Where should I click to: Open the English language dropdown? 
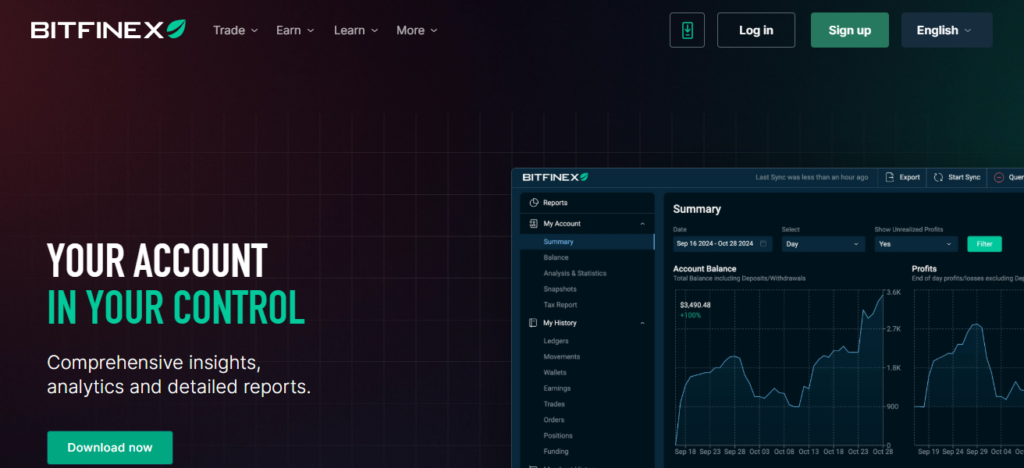coord(947,30)
